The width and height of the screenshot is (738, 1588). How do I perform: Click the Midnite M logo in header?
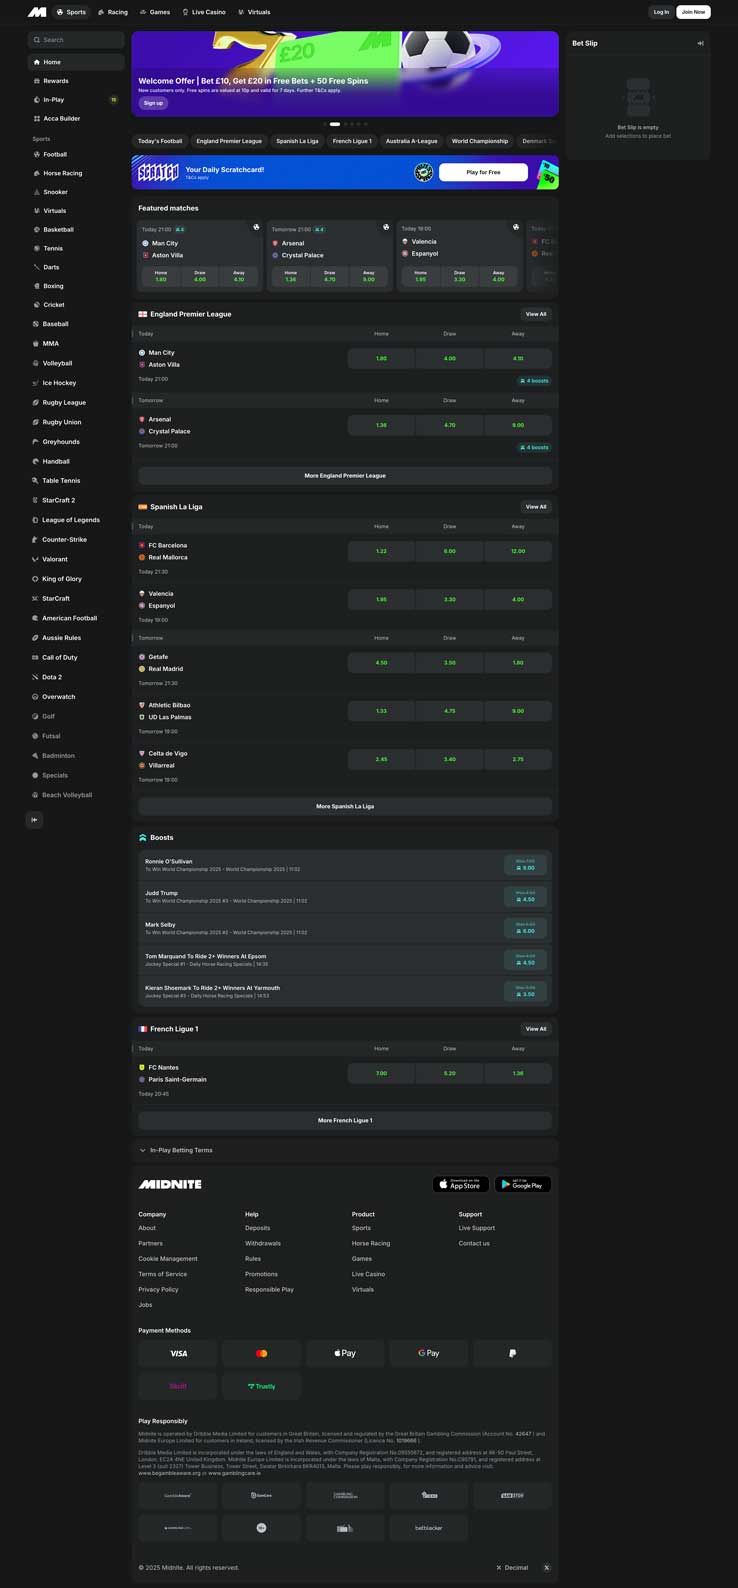[37, 12]
